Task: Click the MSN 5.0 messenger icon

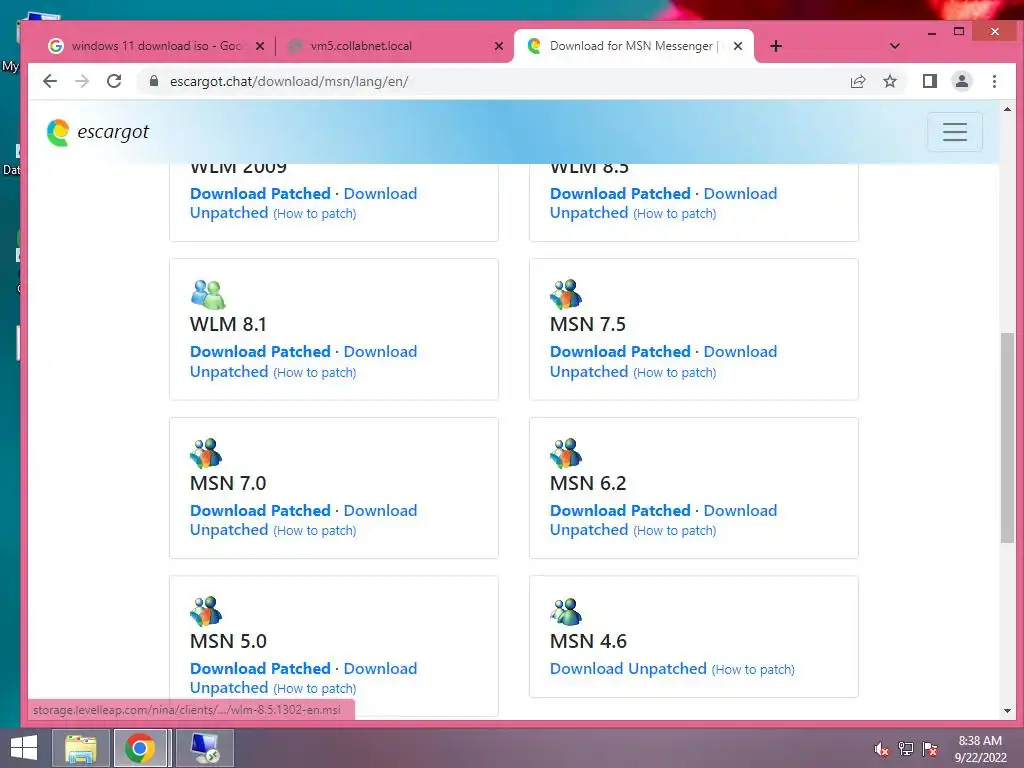Action: pos(206,612)
